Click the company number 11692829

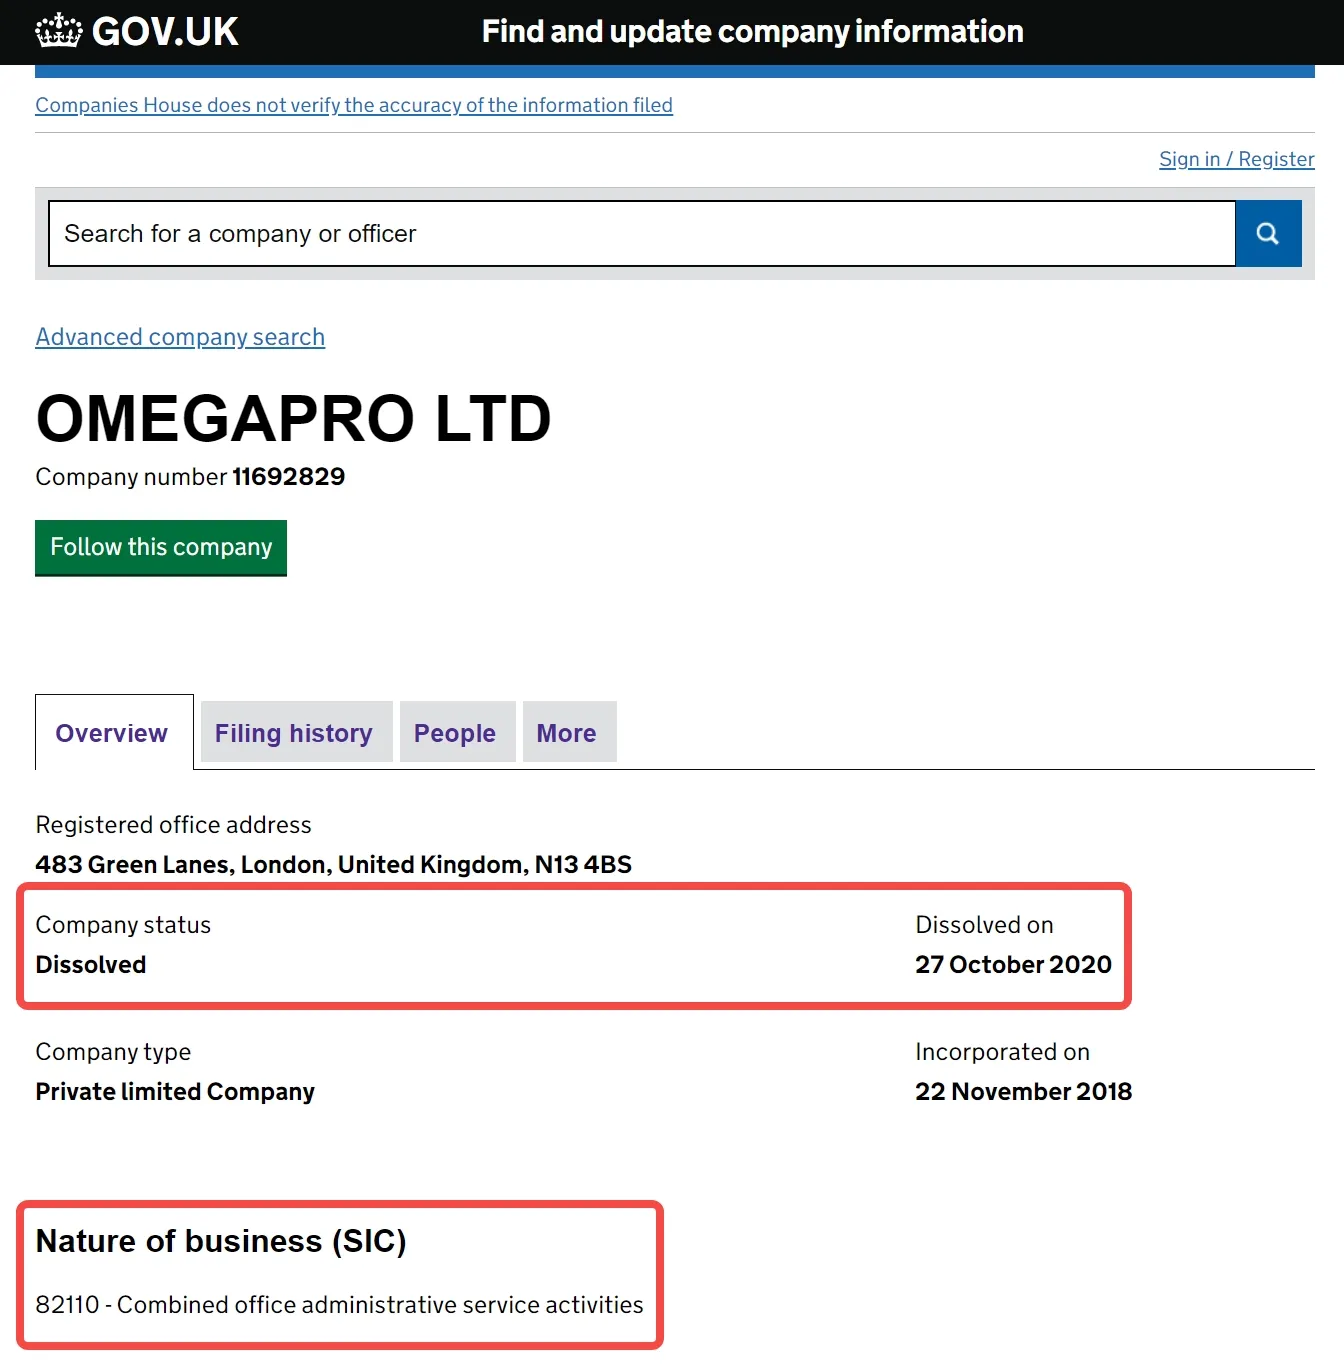click(289, 477)
